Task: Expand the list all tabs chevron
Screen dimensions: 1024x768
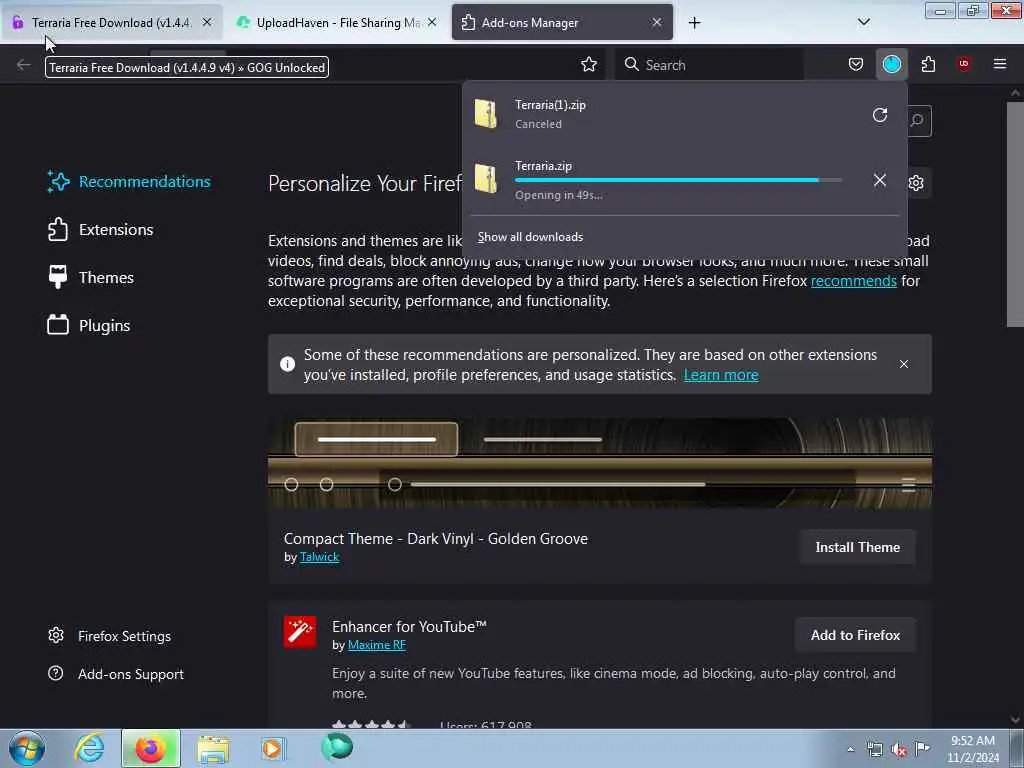Action: click(x=863, y=22)
